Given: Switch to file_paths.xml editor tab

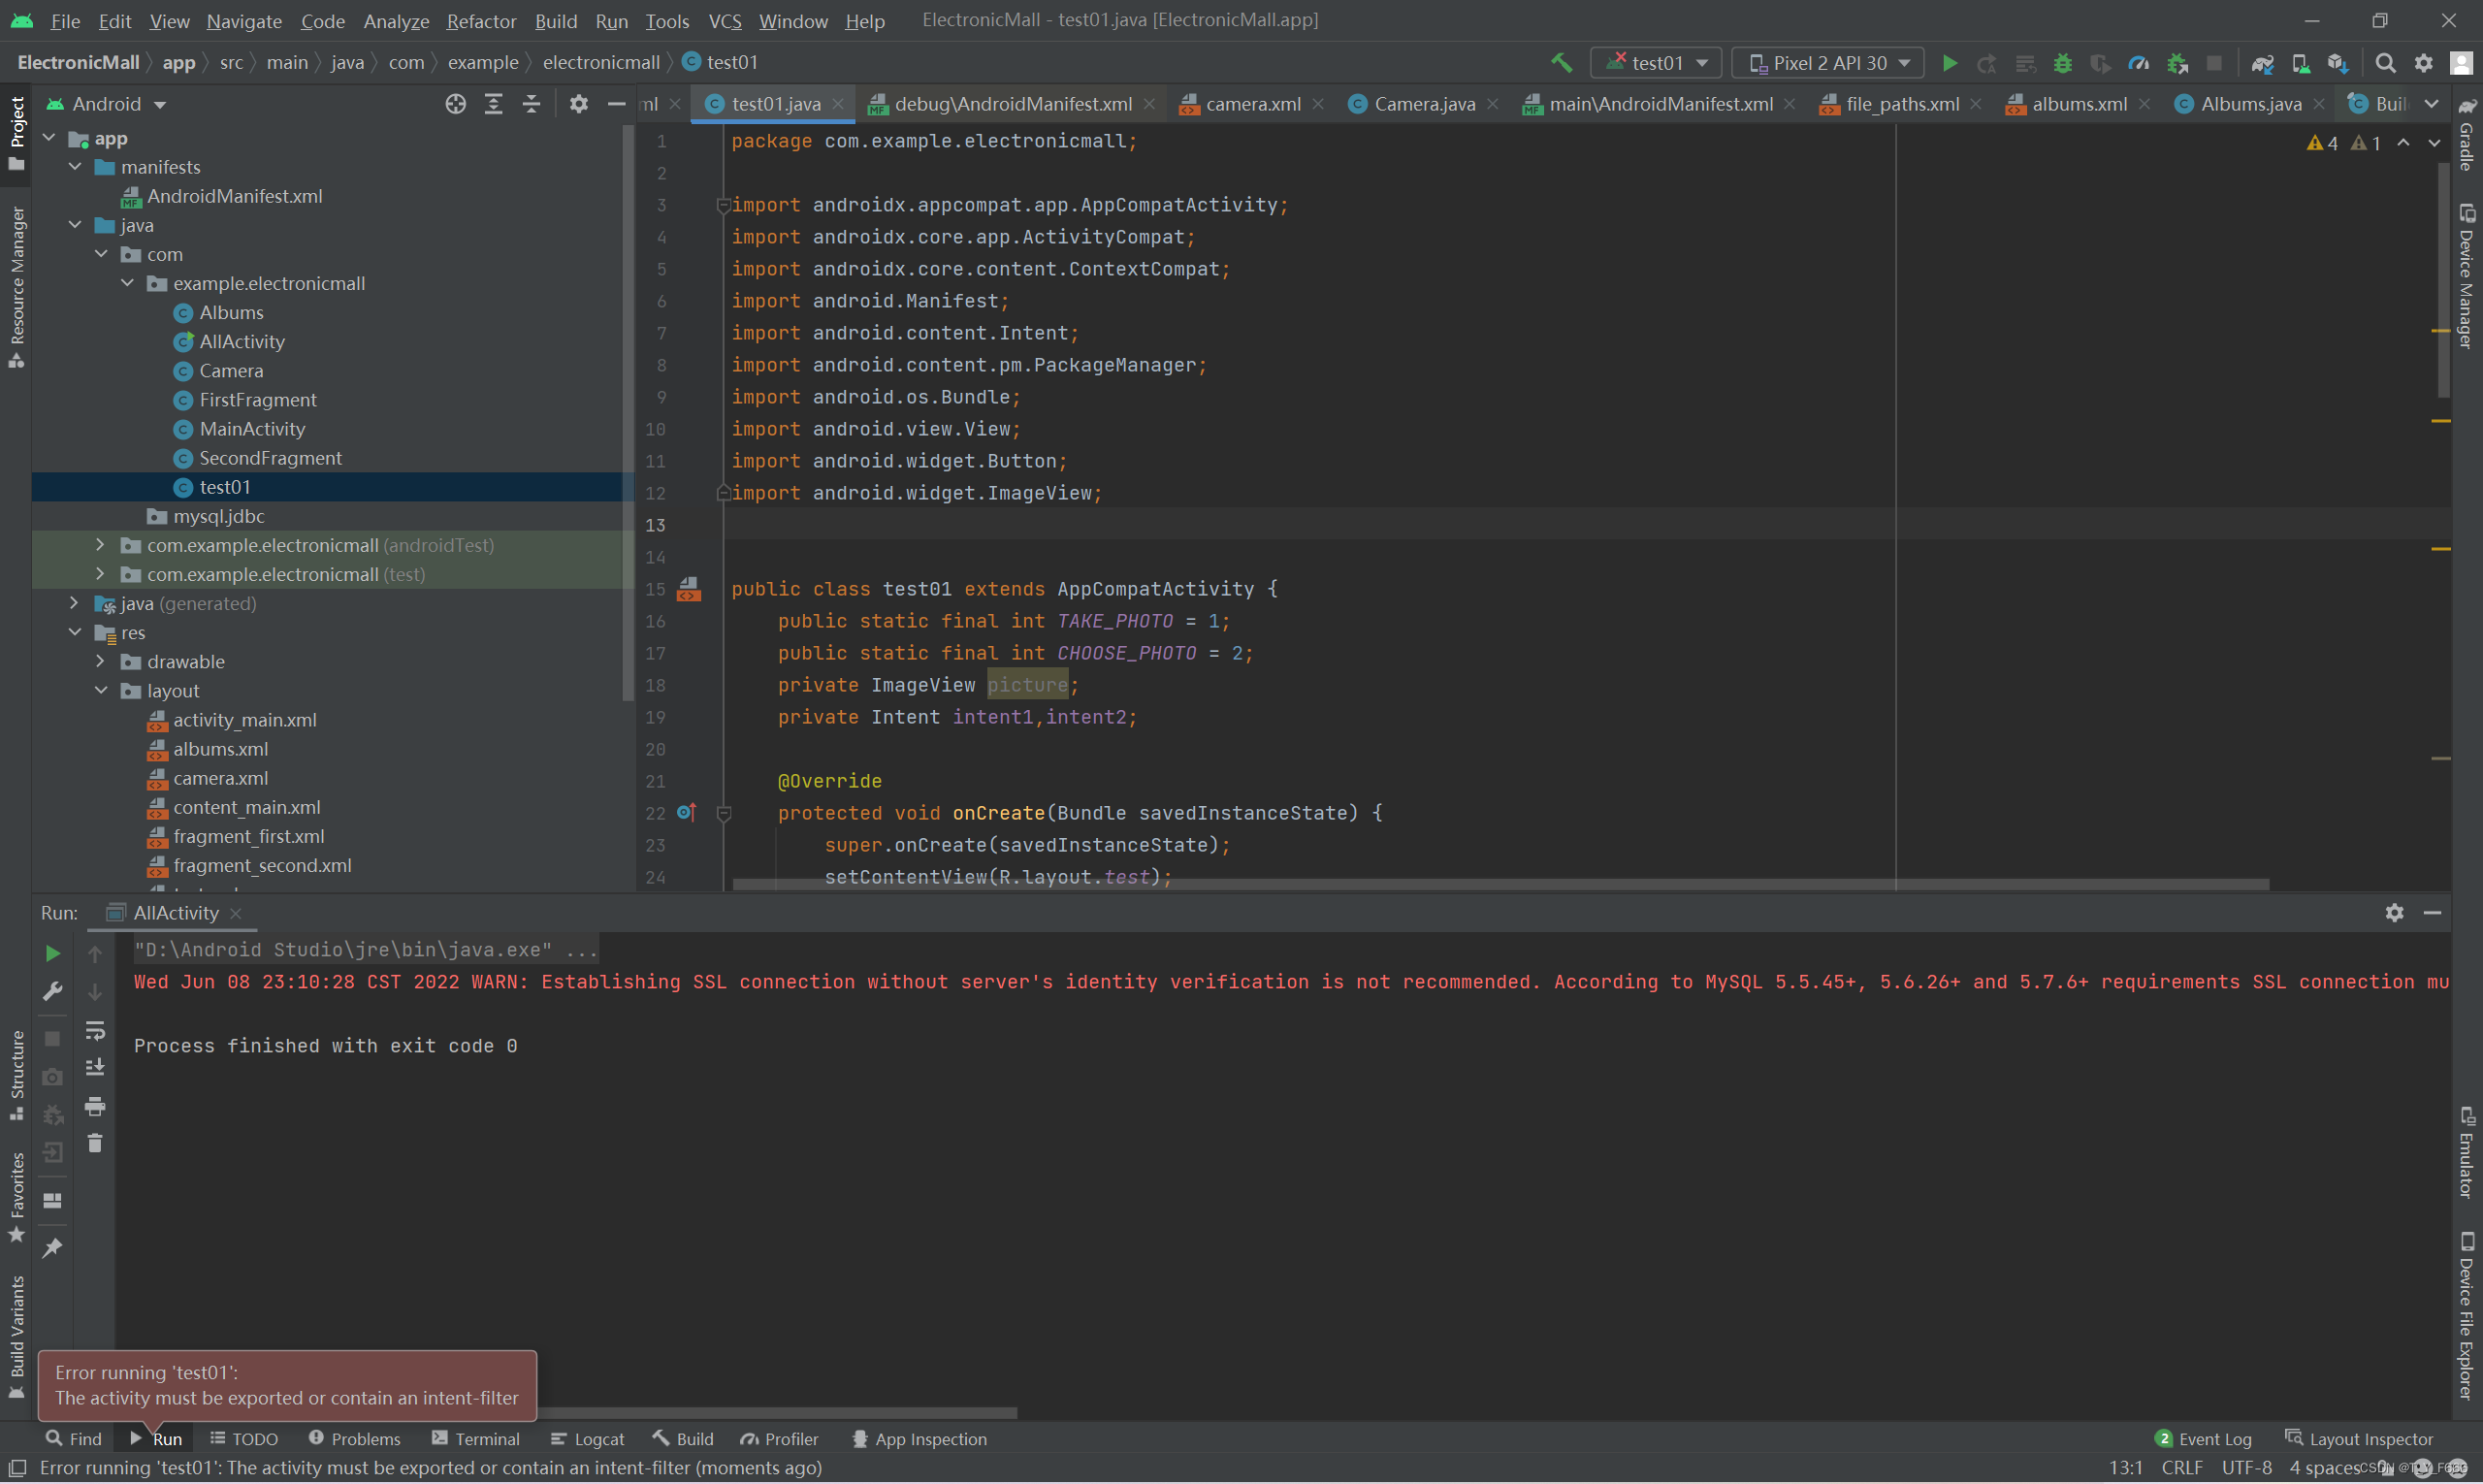Looking at the screenshot, I should (x=1901, y=104).
